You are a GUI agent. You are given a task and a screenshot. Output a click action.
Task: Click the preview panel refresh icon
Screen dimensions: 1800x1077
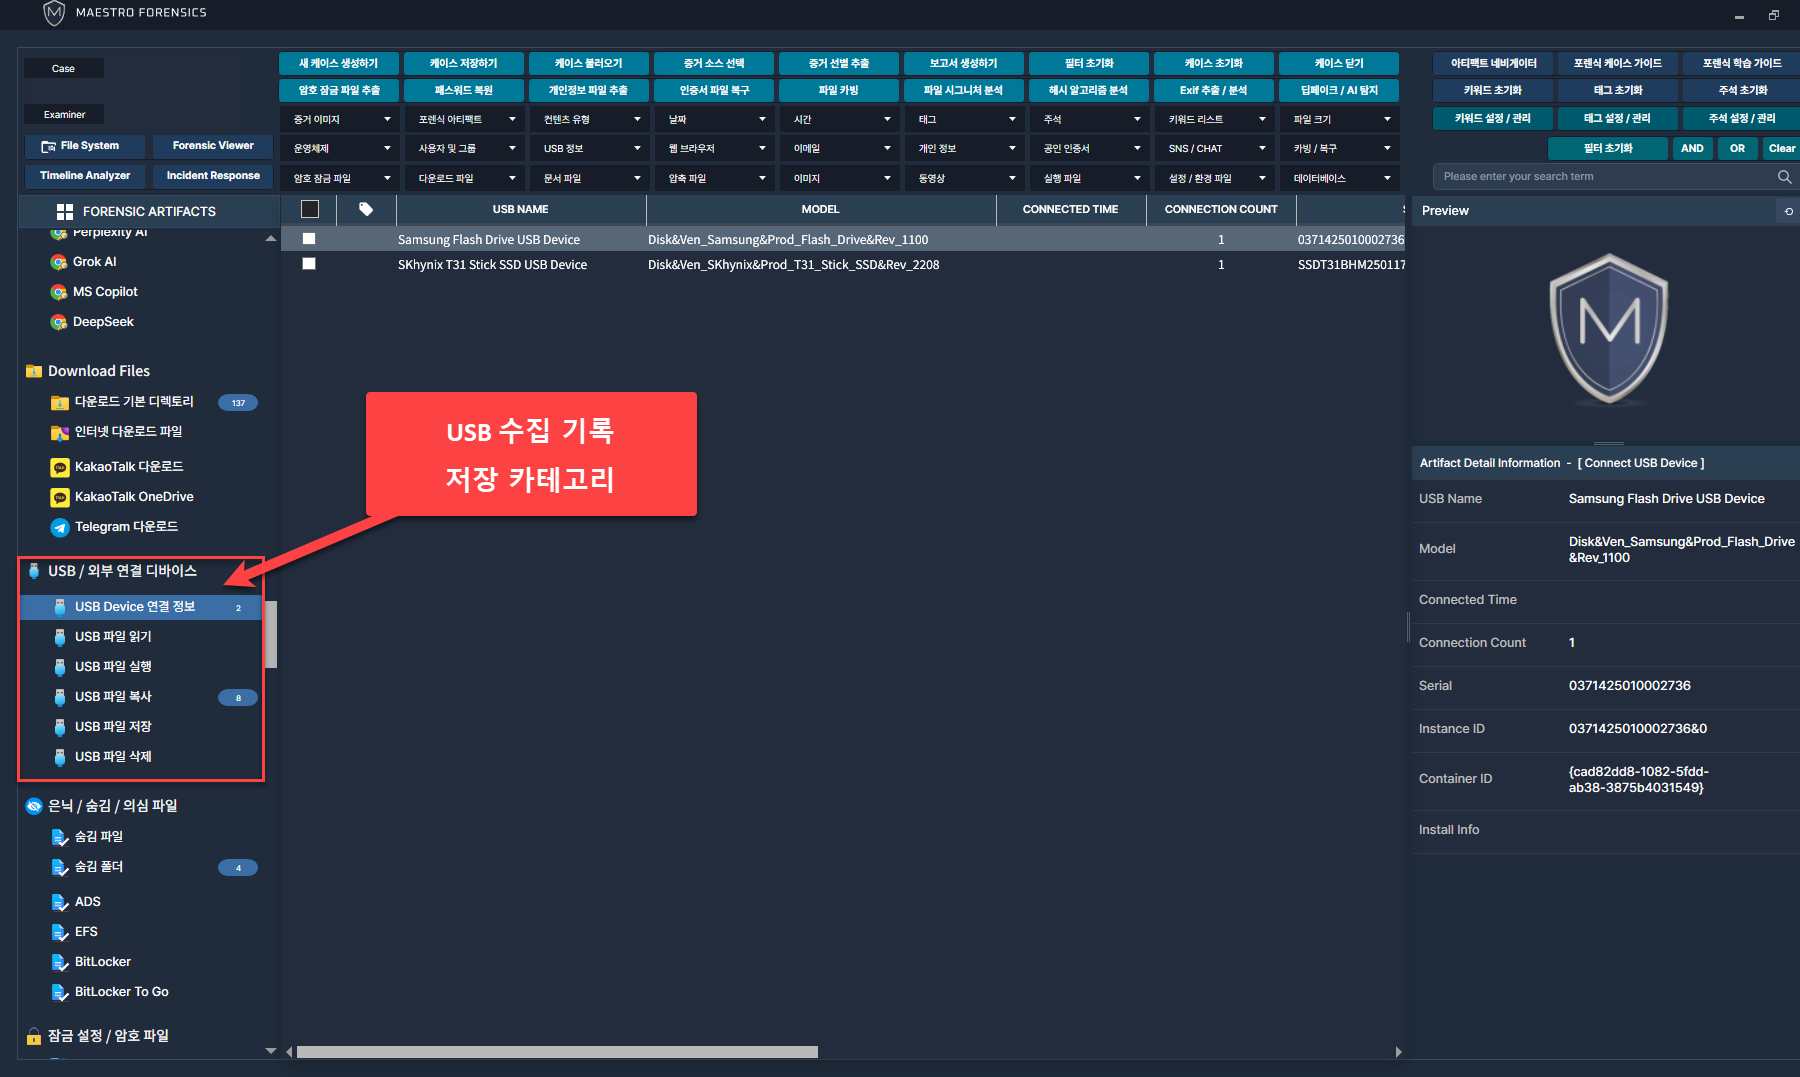coord(1788,211)
